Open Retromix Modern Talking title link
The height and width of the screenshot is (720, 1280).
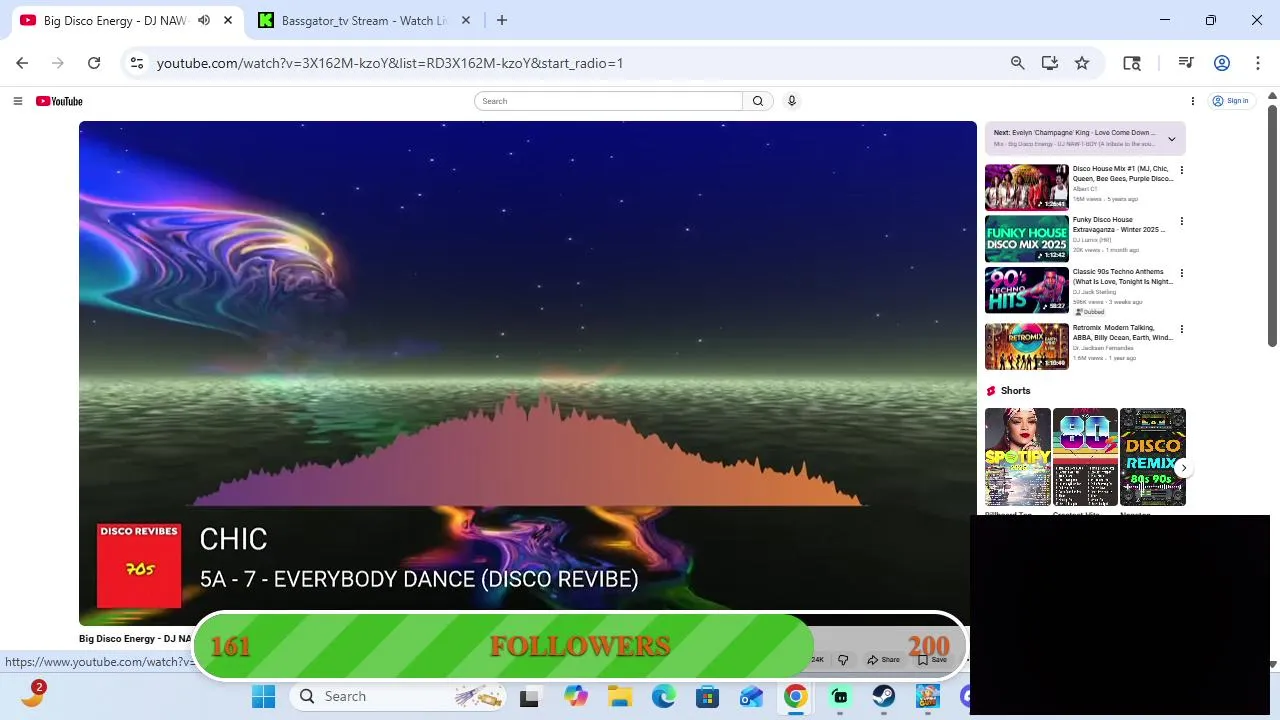pyautogui.click(x=1123, y=333)
